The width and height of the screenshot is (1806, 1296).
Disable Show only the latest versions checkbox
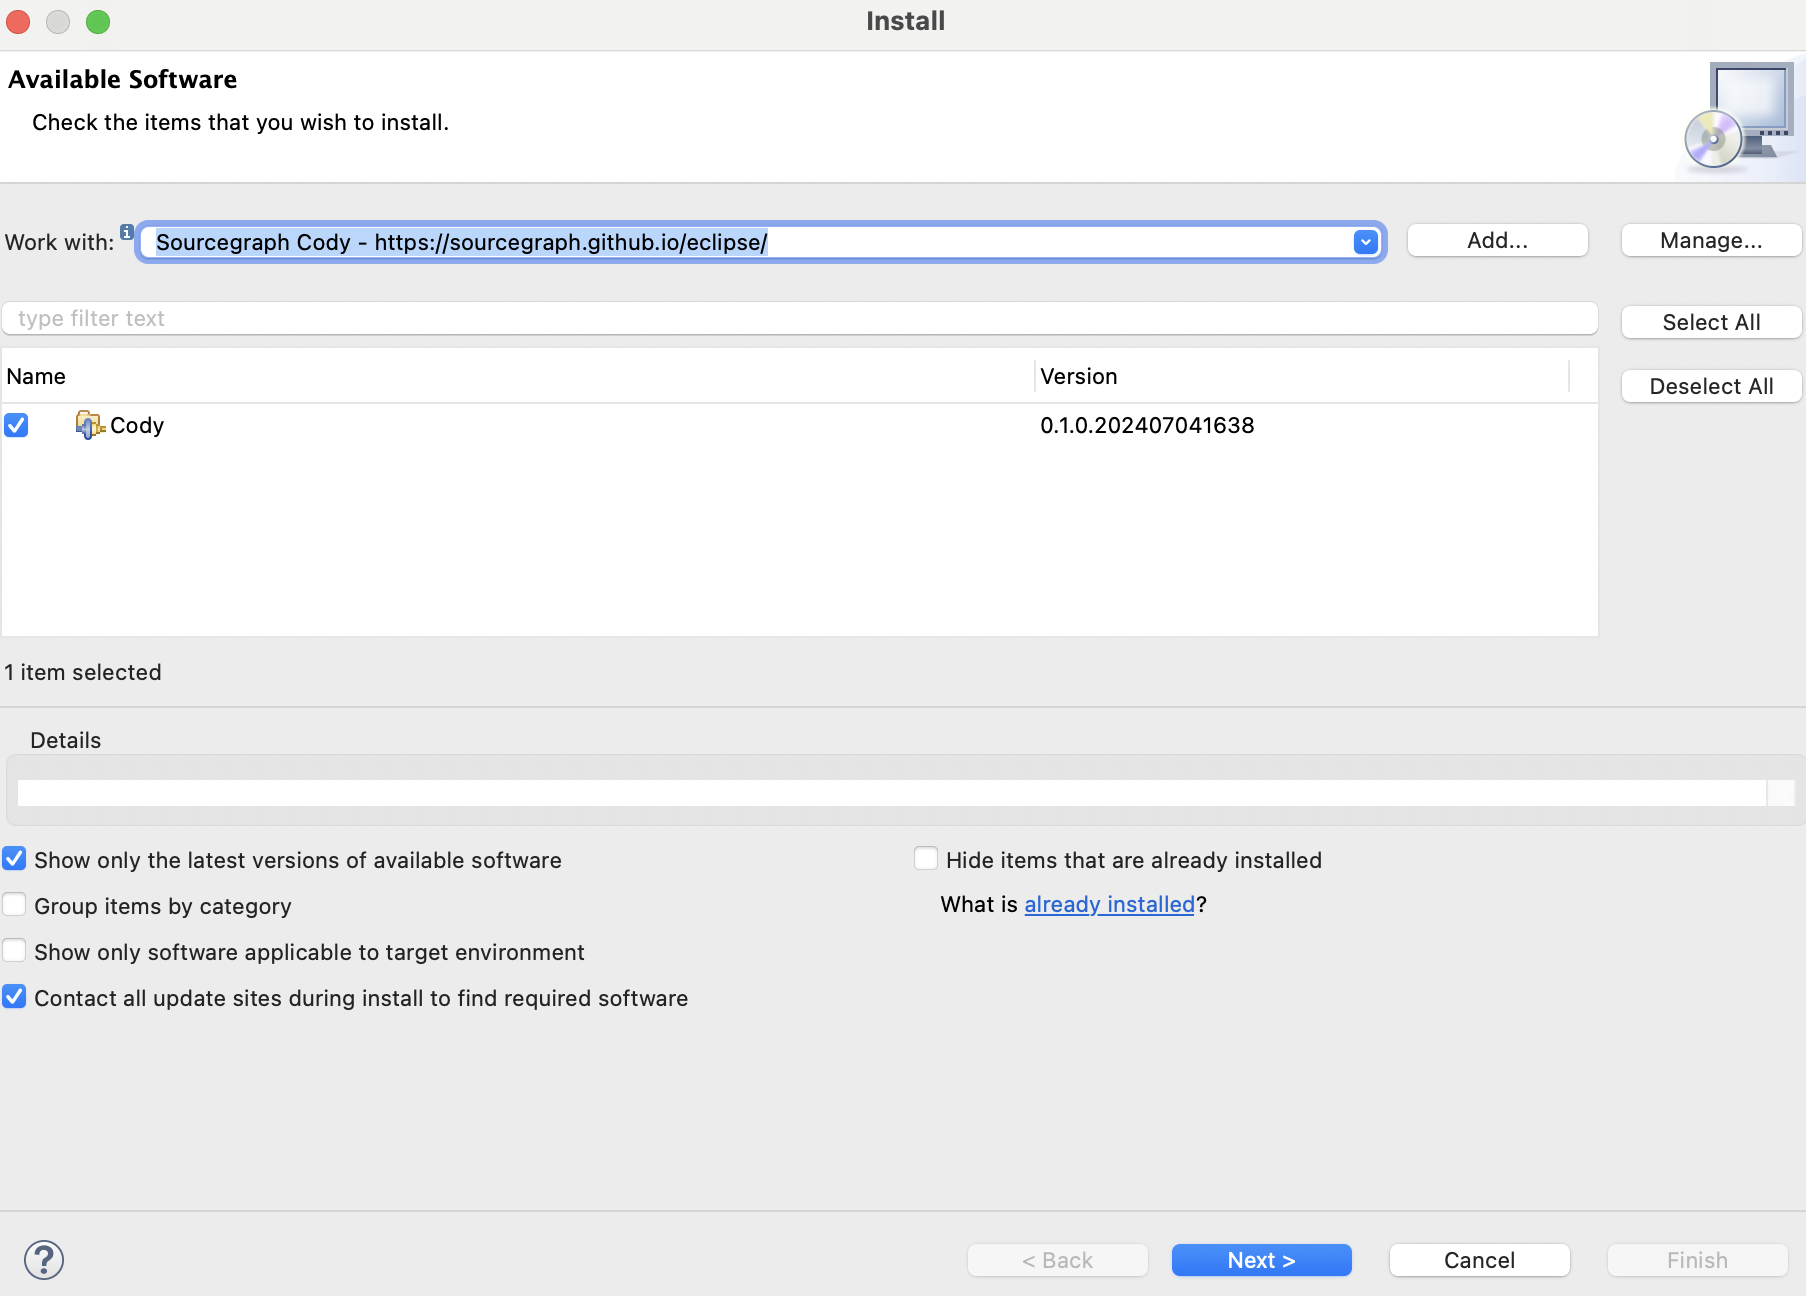pyautogui.click(x=14, y=859)
